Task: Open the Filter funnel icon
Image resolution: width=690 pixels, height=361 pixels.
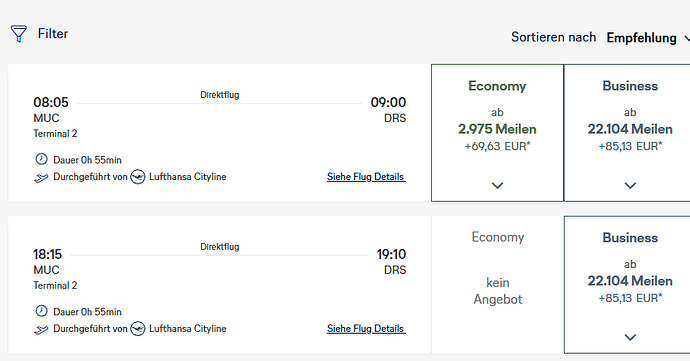Action: coord(18,33)
